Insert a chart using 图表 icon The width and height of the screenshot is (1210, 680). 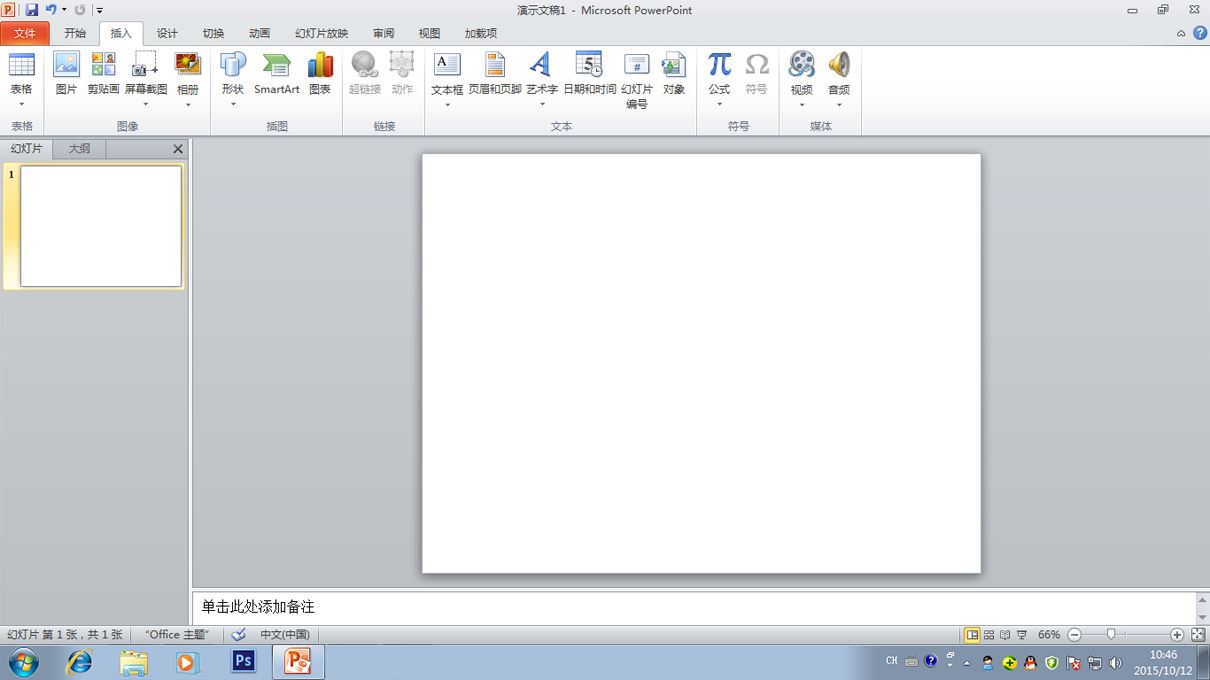(x=320, y=65)
